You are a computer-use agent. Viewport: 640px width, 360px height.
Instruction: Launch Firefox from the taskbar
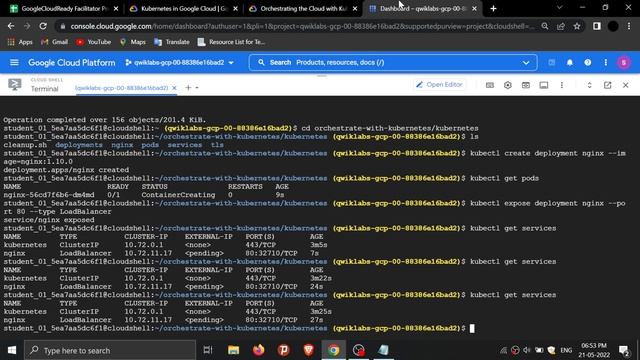click(x=258, y=350)
